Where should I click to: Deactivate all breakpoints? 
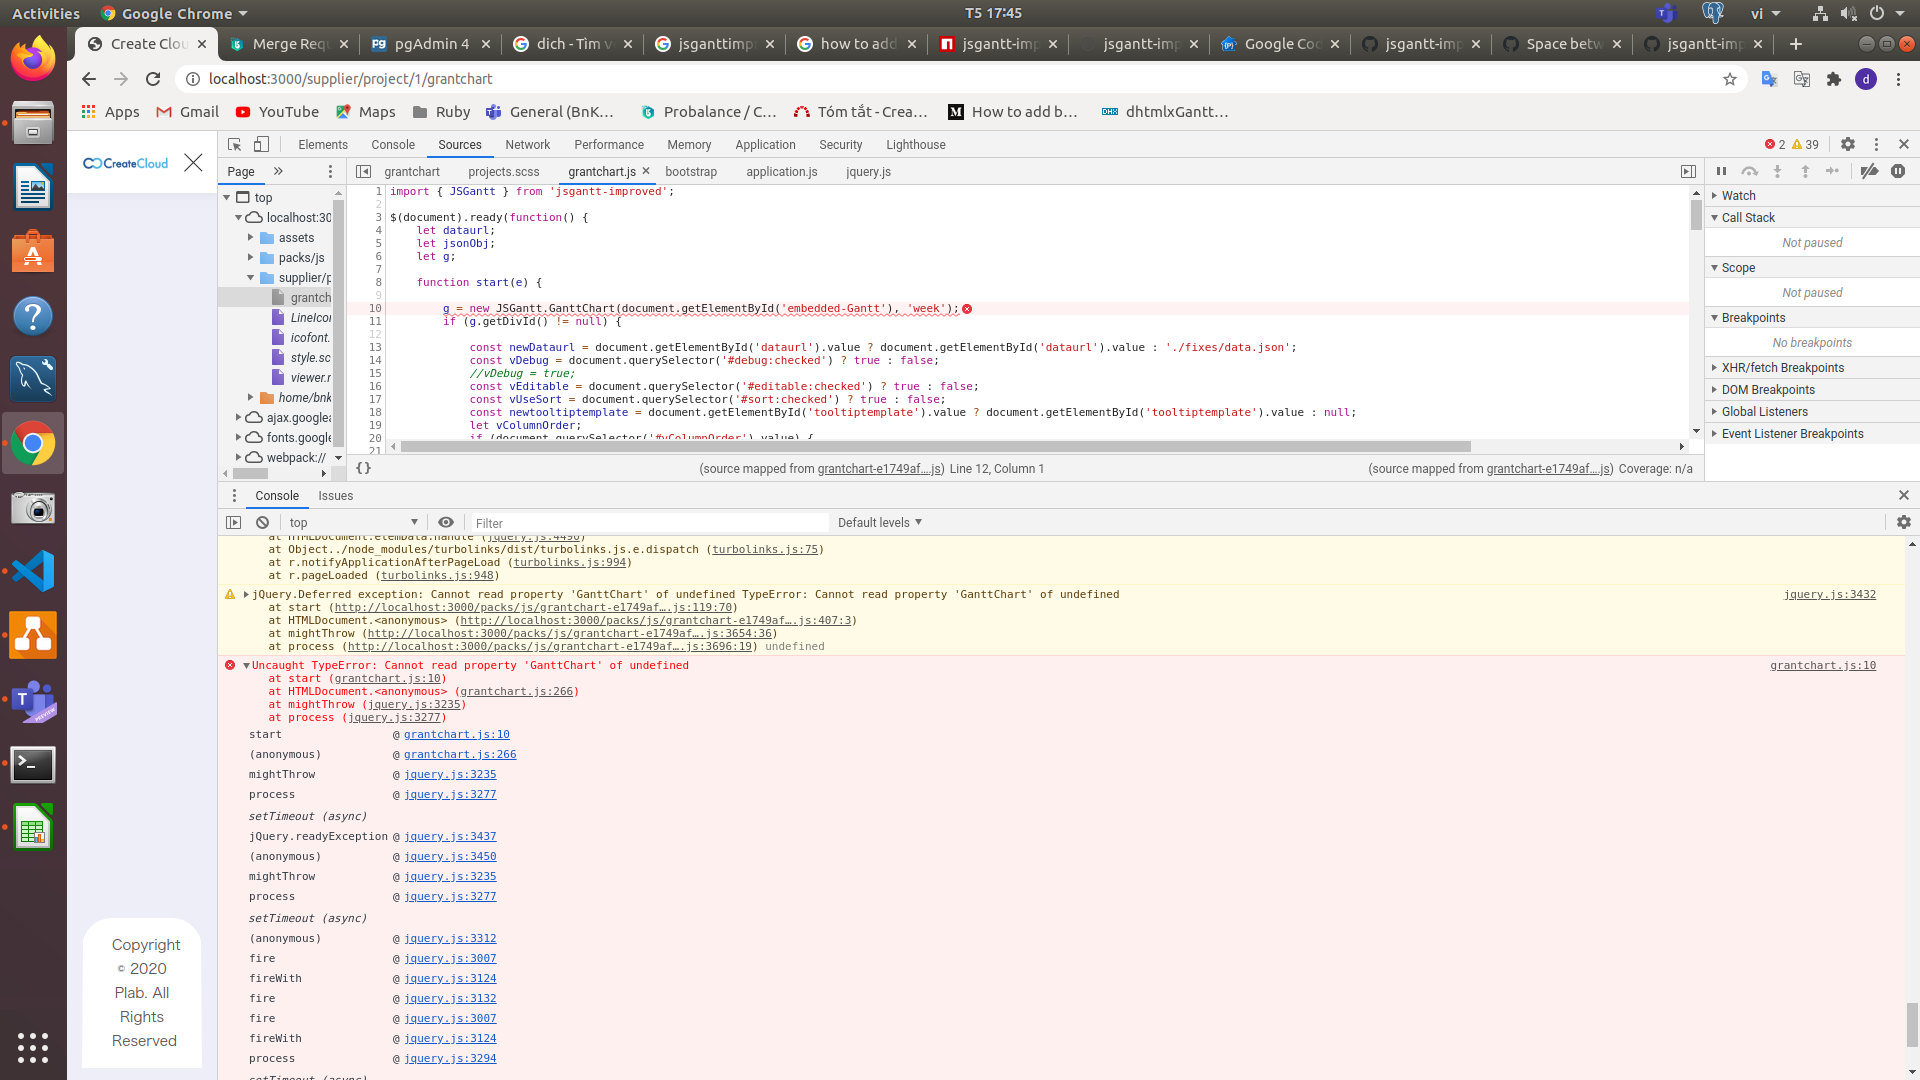(1869, 171)
